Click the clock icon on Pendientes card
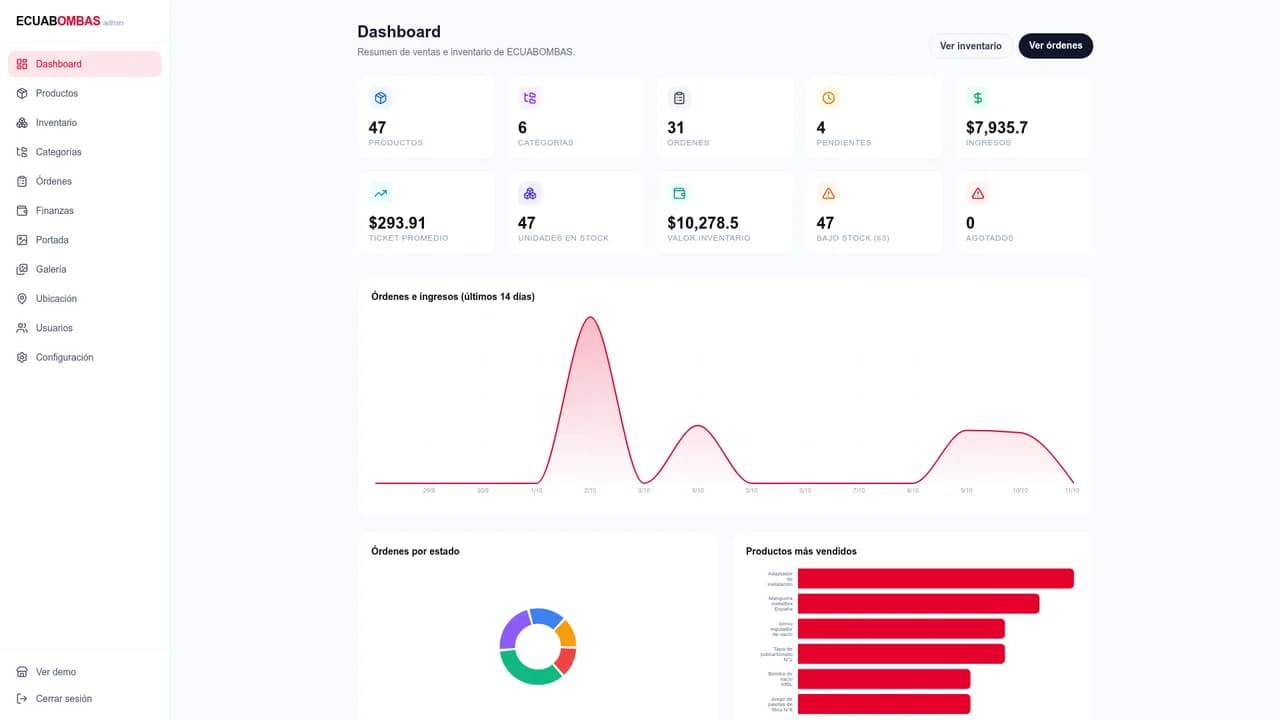 [828, 98]
